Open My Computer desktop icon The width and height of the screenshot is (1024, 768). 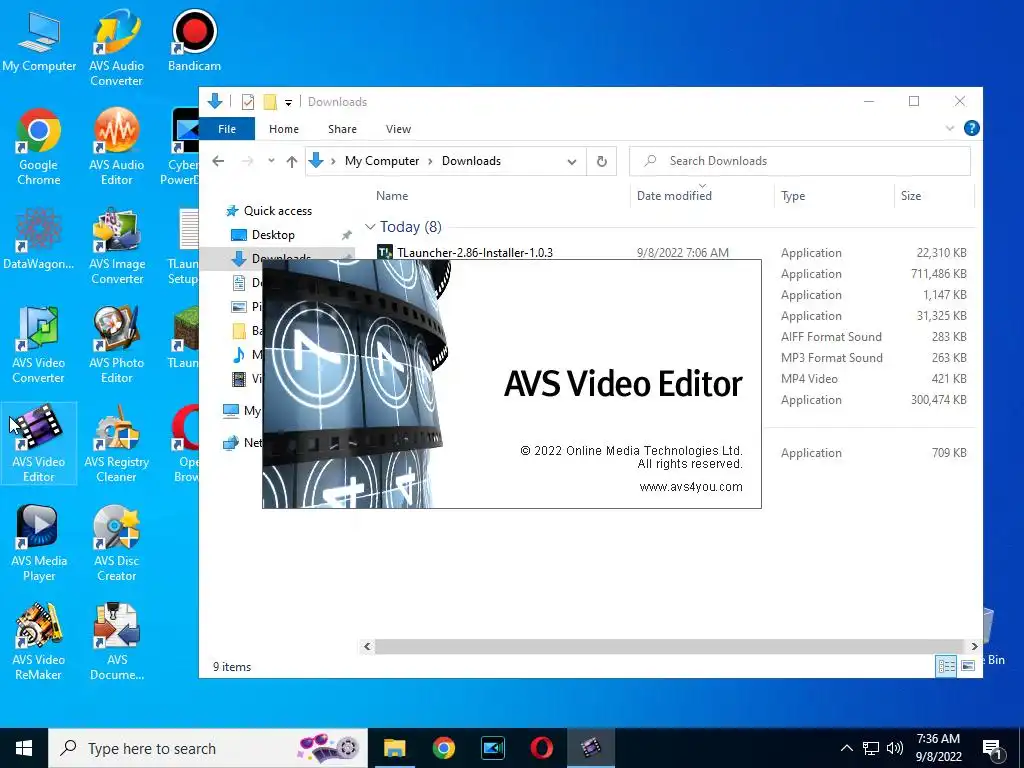tap(39, 42)
